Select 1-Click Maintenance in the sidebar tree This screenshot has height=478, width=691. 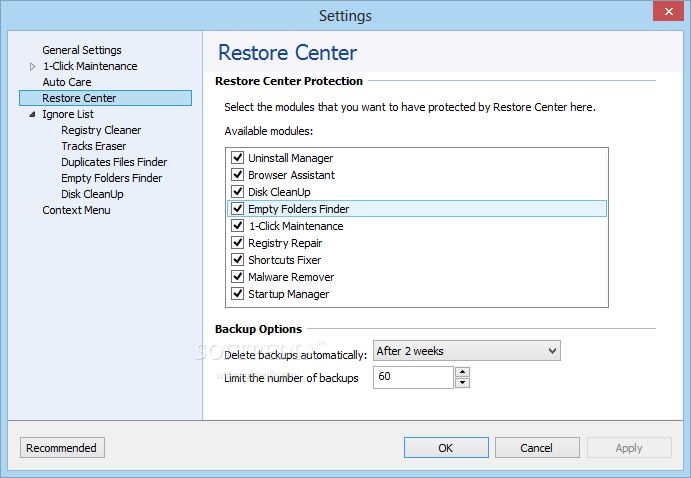pos(90,66)
